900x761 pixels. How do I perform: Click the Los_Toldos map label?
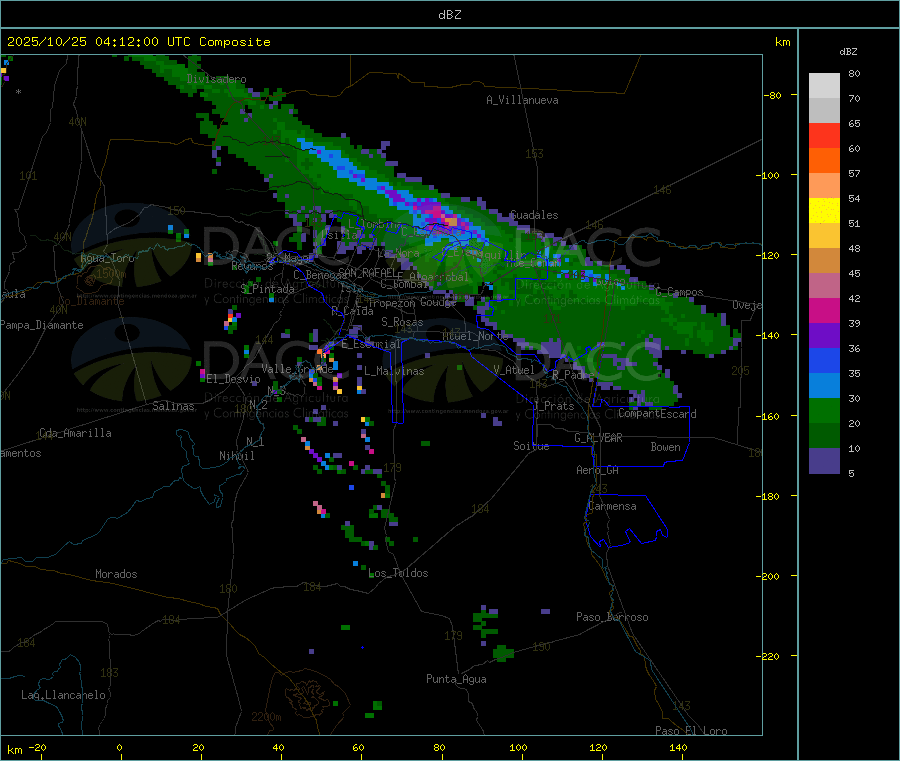pyautogui.click(x=398, y=573)
